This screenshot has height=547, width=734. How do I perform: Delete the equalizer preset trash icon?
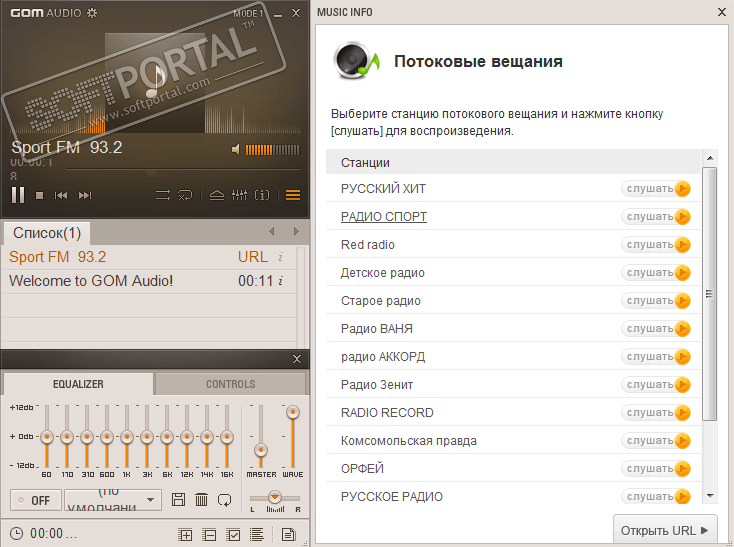(201, 500)
